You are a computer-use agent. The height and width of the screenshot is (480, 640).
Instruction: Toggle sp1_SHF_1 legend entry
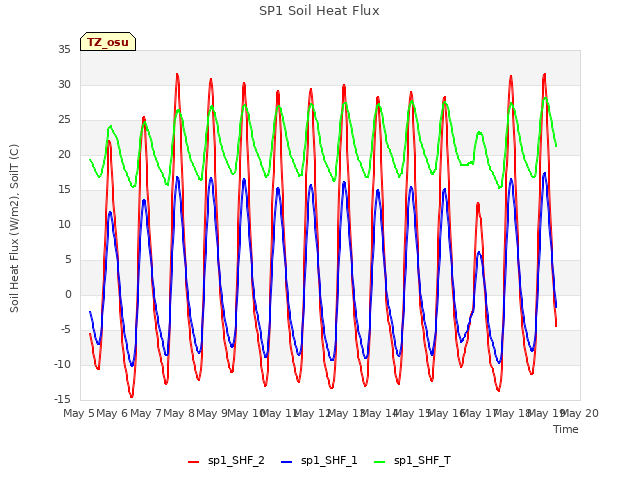[x=319, y=461]
